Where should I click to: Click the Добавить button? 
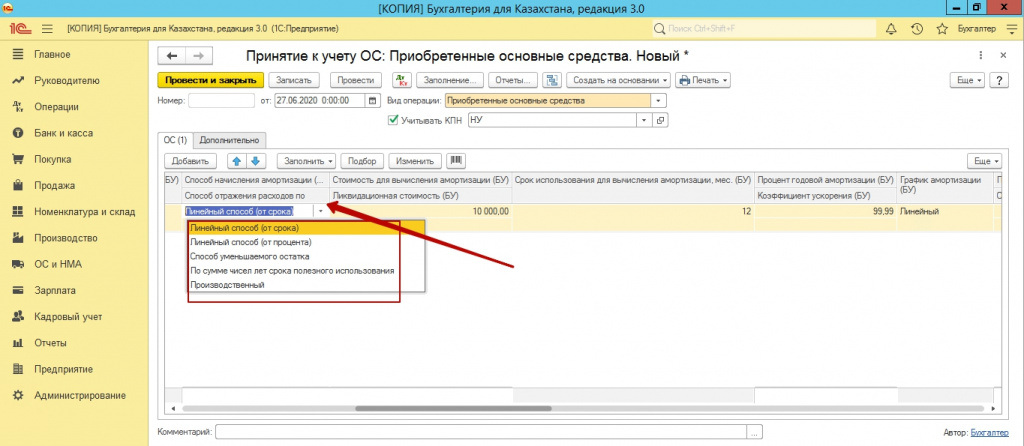click(189, 161)
